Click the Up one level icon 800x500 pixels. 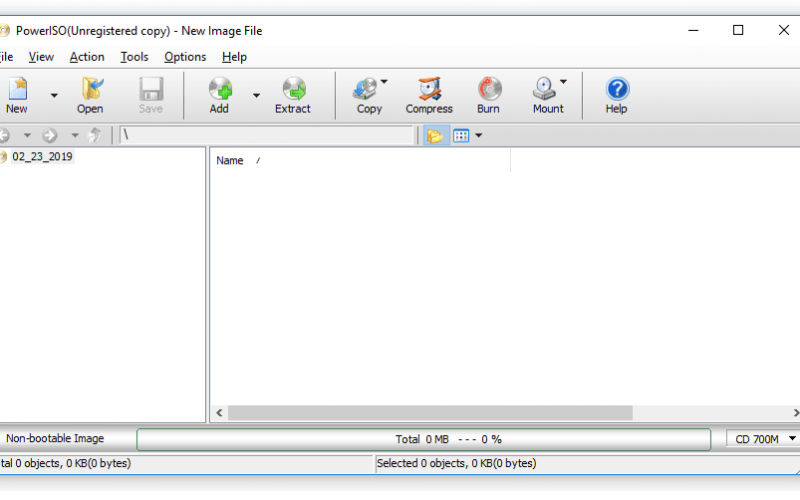click(x=95, y=135)
